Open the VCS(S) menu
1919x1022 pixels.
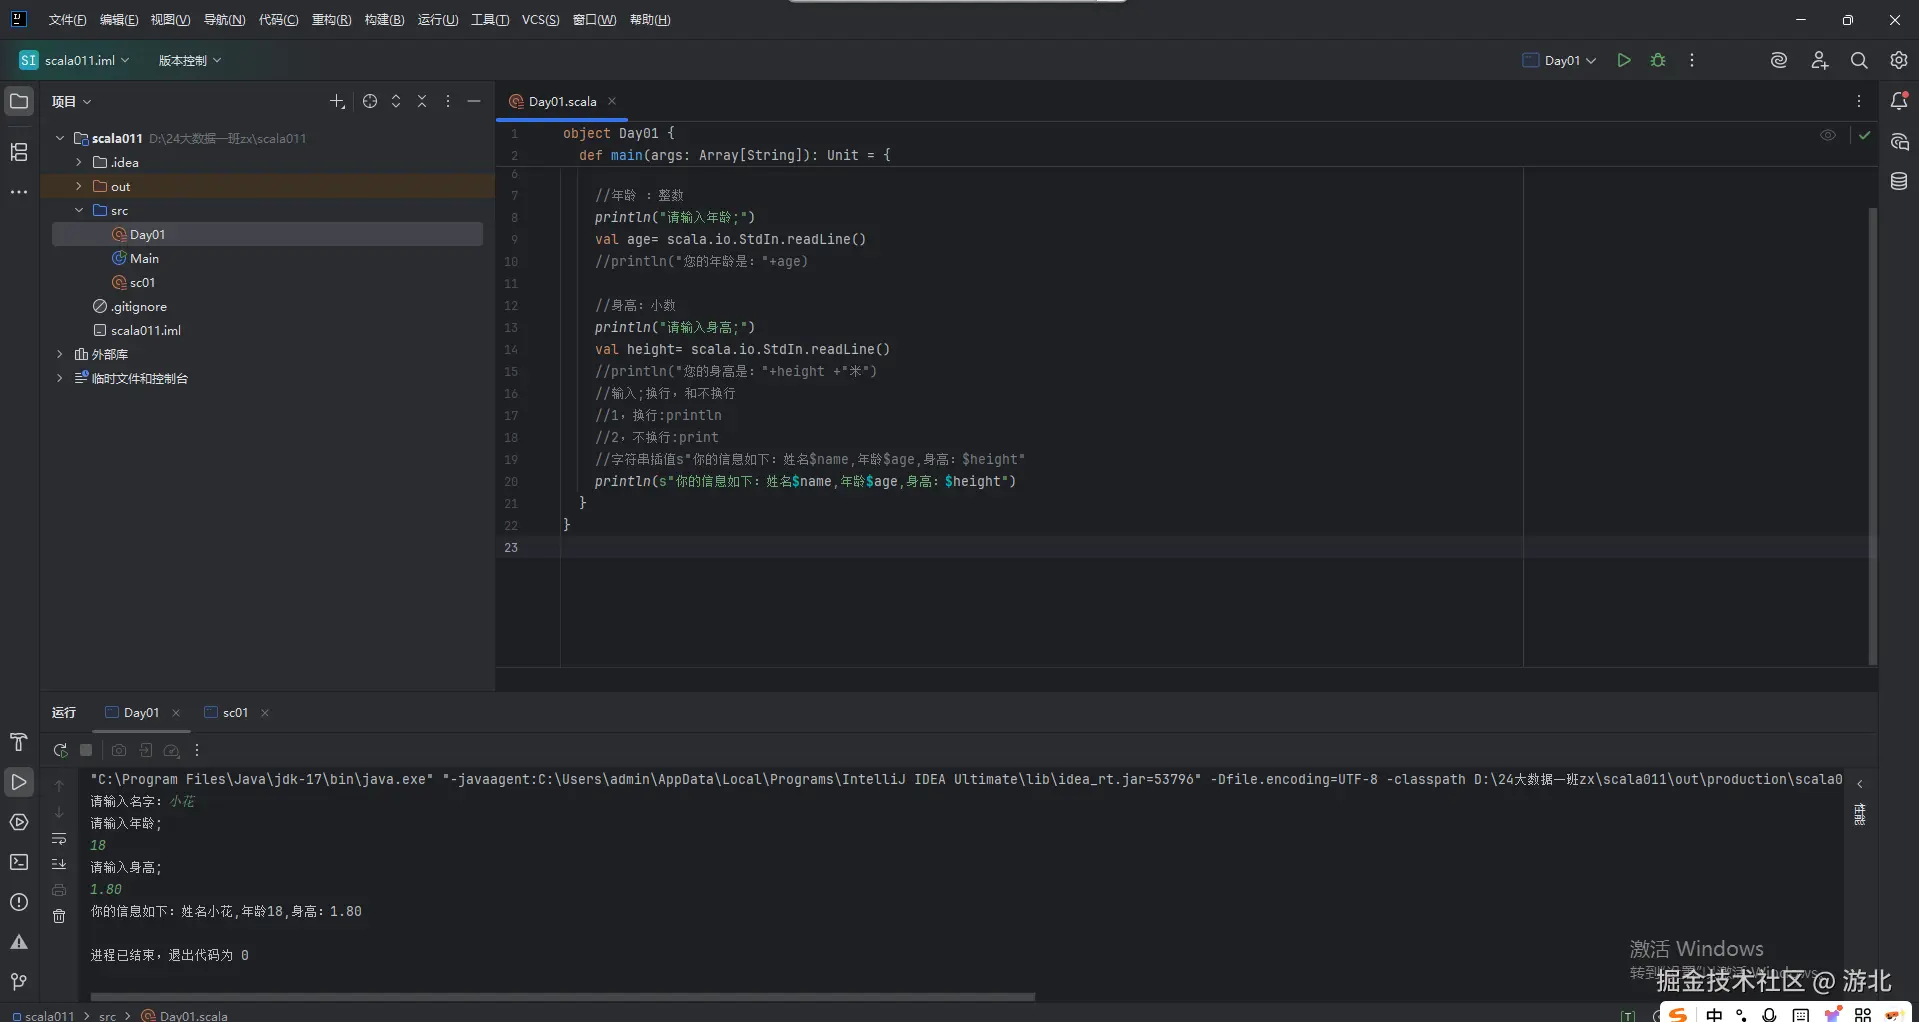point(540,19)
